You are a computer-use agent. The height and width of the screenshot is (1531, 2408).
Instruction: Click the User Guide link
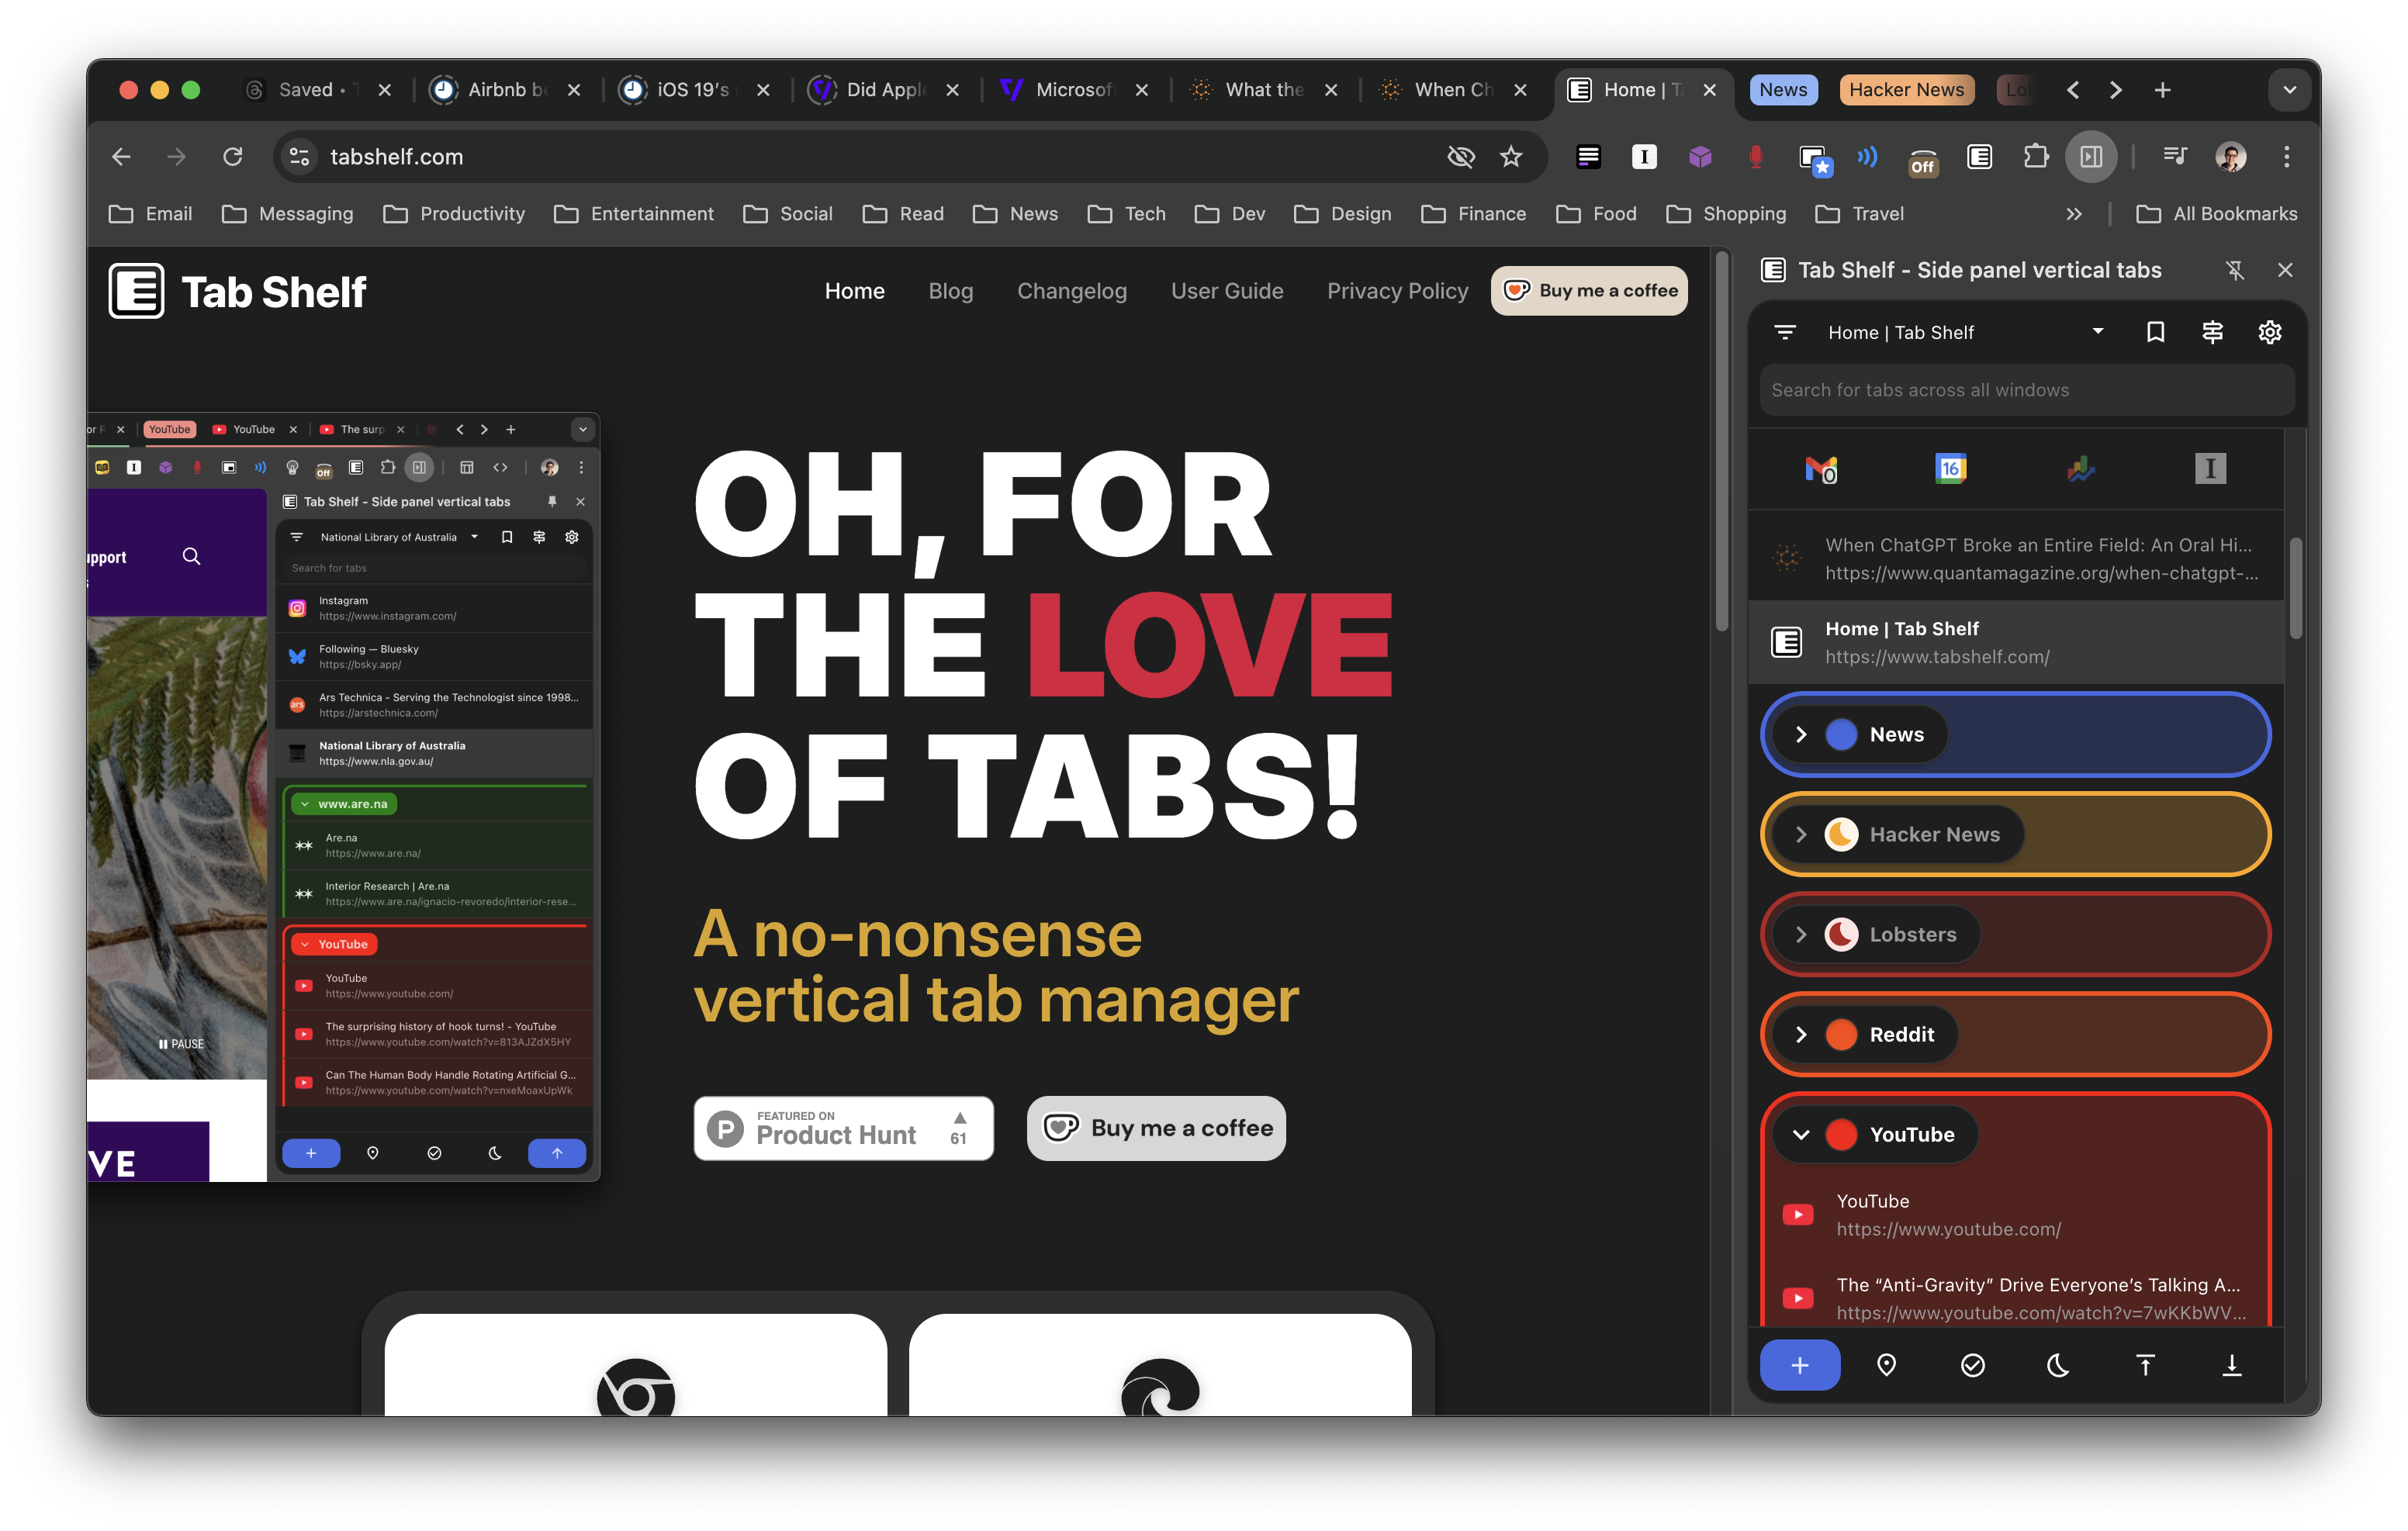click(x=1227, y=291)
